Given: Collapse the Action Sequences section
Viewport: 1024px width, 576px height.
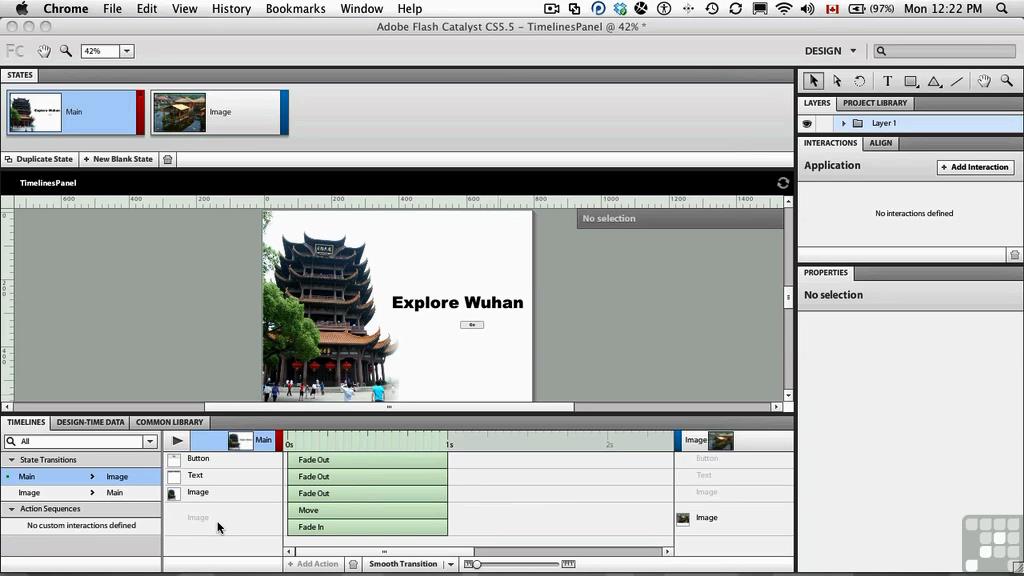Looking at the screenshot, I should [x=11, y=509].
